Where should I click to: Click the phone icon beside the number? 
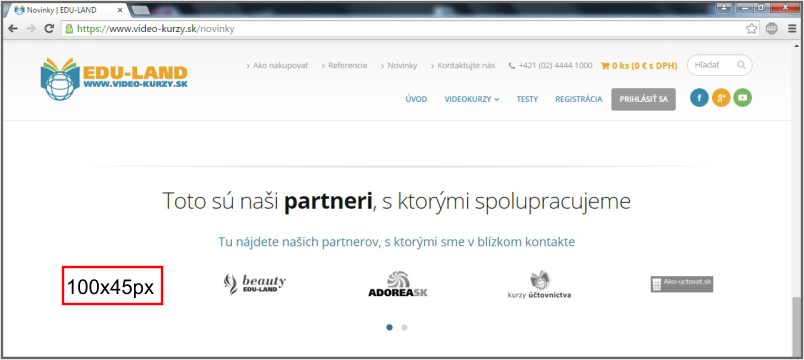click(512, 66)
